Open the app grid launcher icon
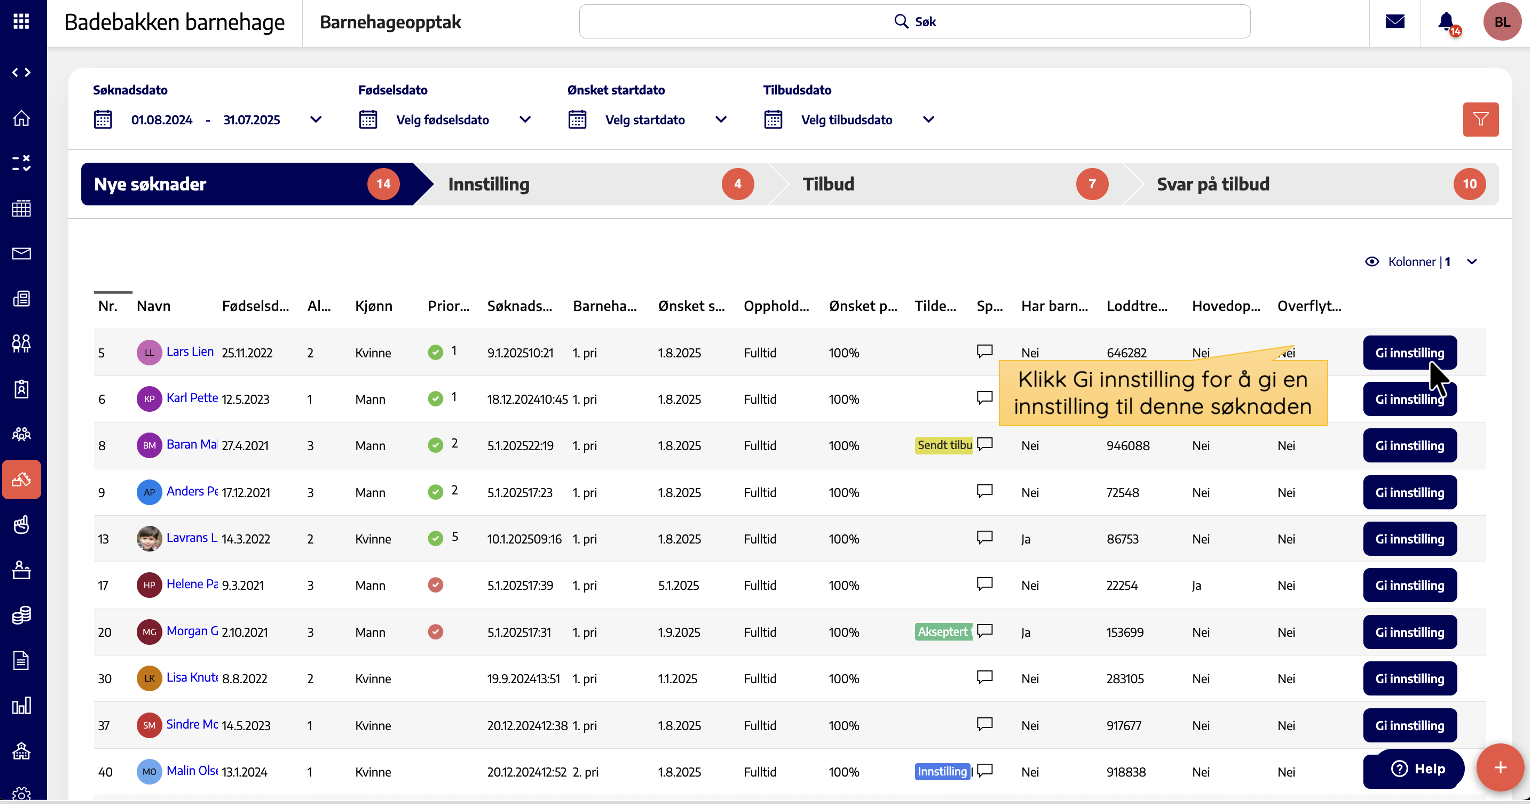 pyautogui.click(x=21, y=21)
